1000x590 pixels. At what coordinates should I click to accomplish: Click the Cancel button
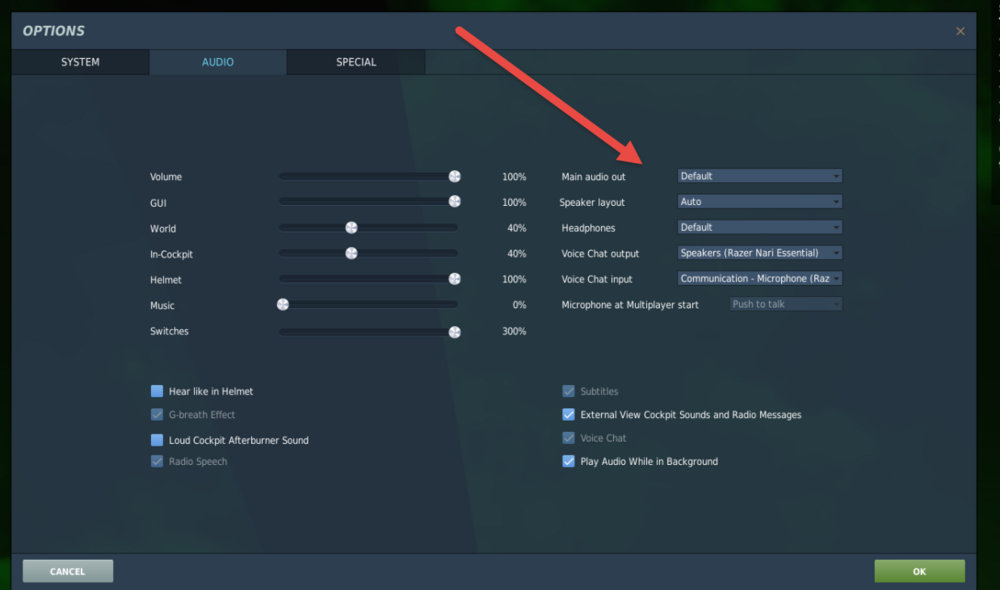click(68, 571)
